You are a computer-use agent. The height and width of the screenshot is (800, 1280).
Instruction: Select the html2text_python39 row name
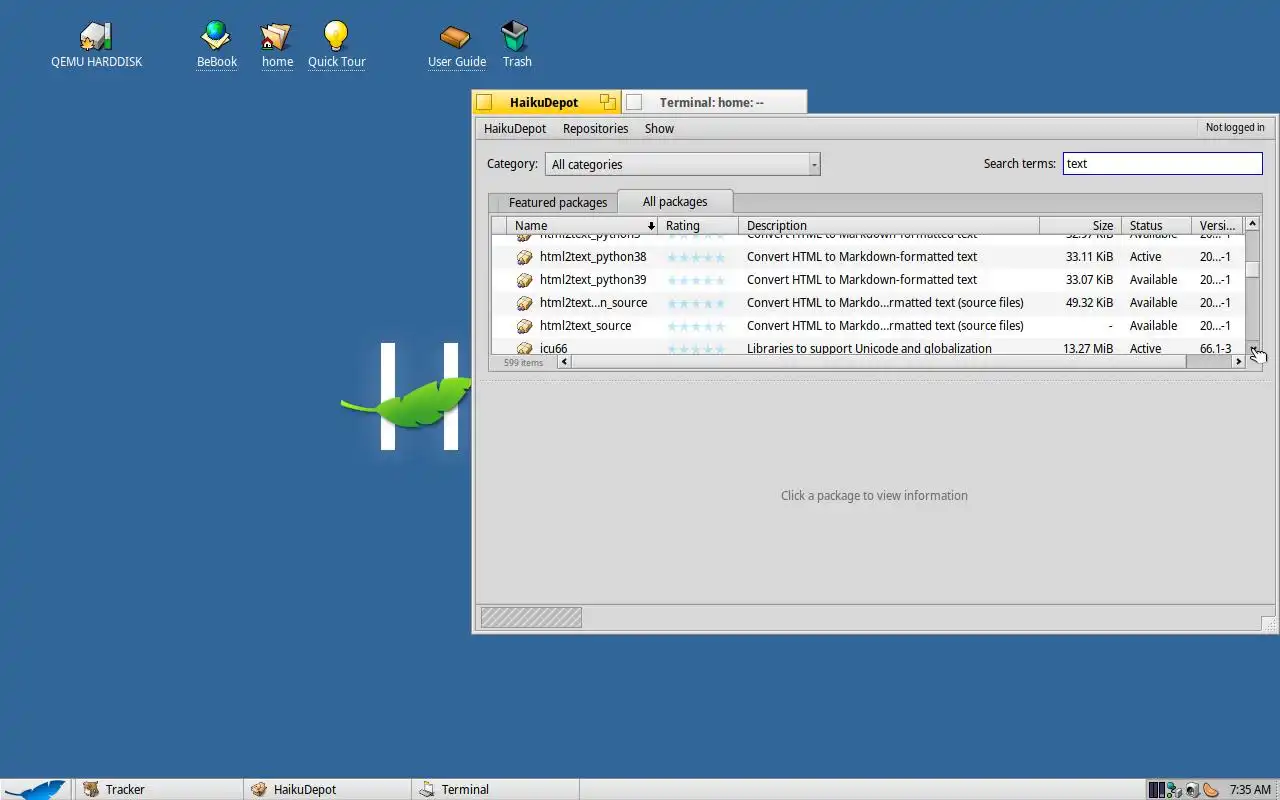[x=593, y=280]
